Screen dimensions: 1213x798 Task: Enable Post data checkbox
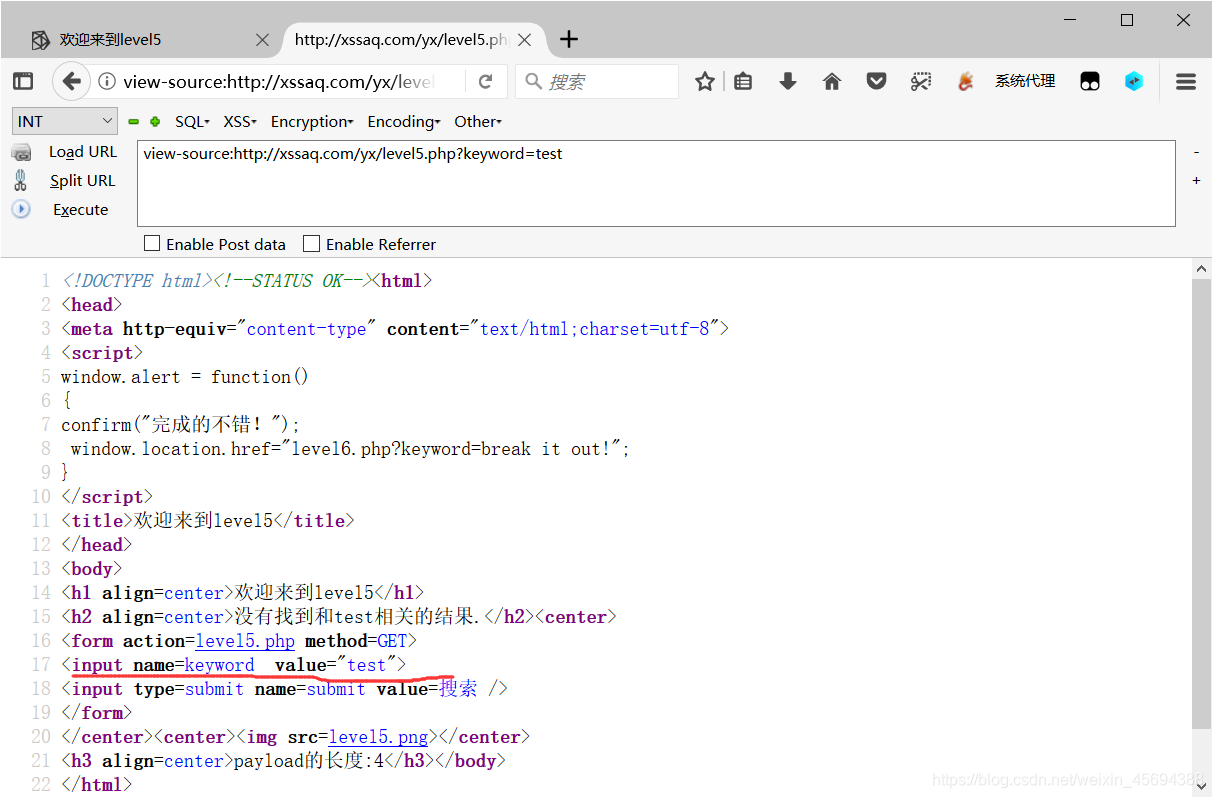coord(152,243)
